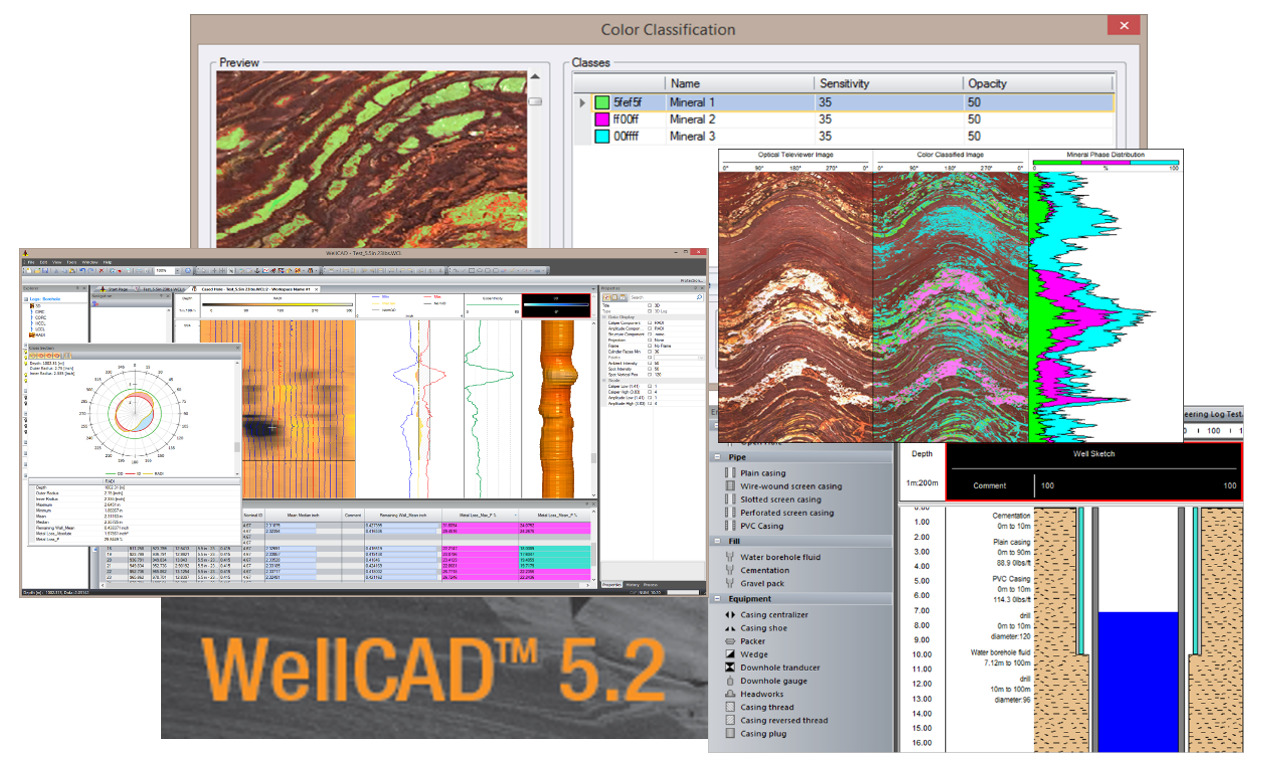The height and width of the screenshot is (771, 1266).
Task: Switch to the History tab at bottom
Action: click(631, 583)
